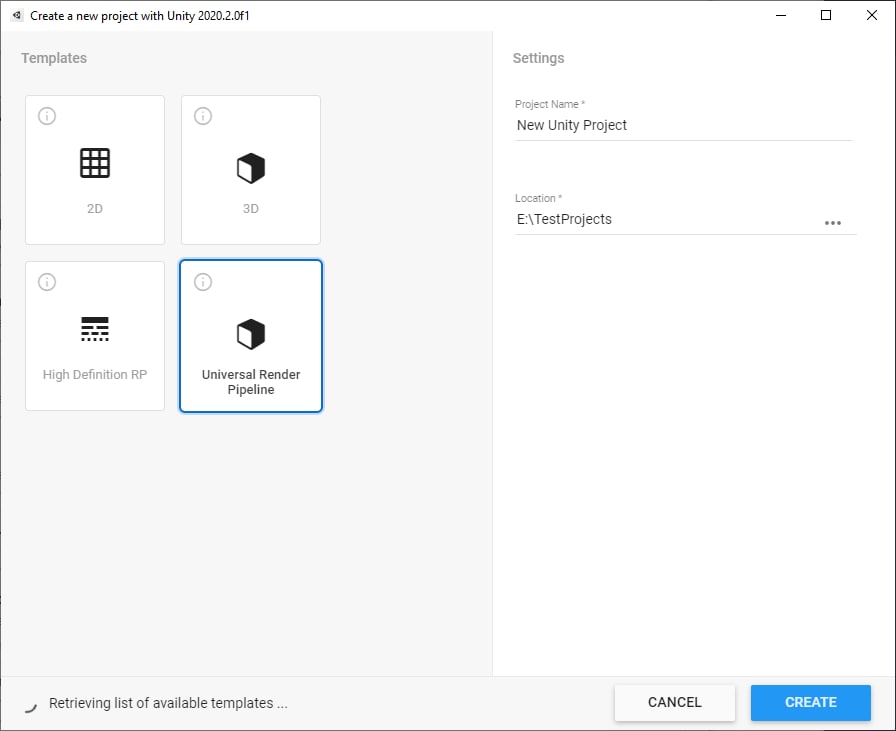
Task: Minimize the Create project window
Action: 781,15
